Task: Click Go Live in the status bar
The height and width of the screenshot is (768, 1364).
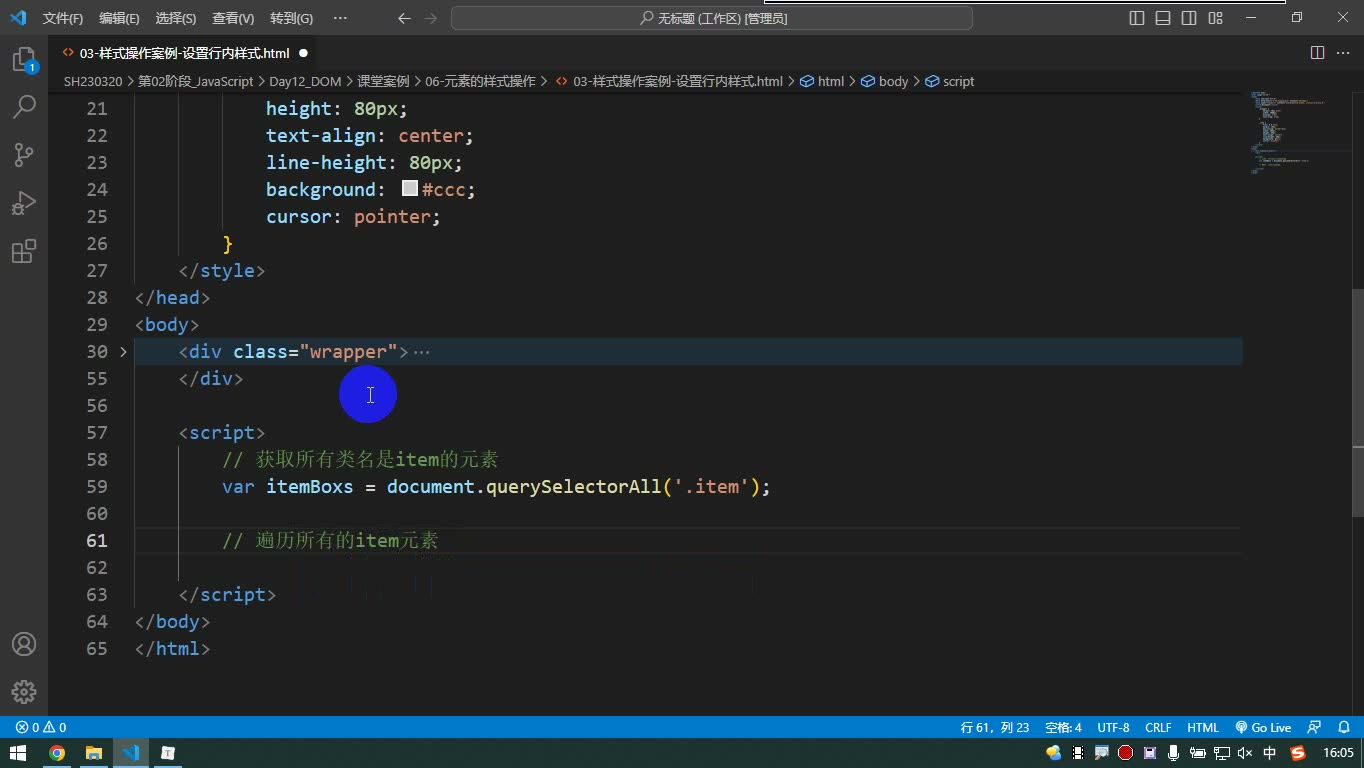Action: coord(1263,728)
